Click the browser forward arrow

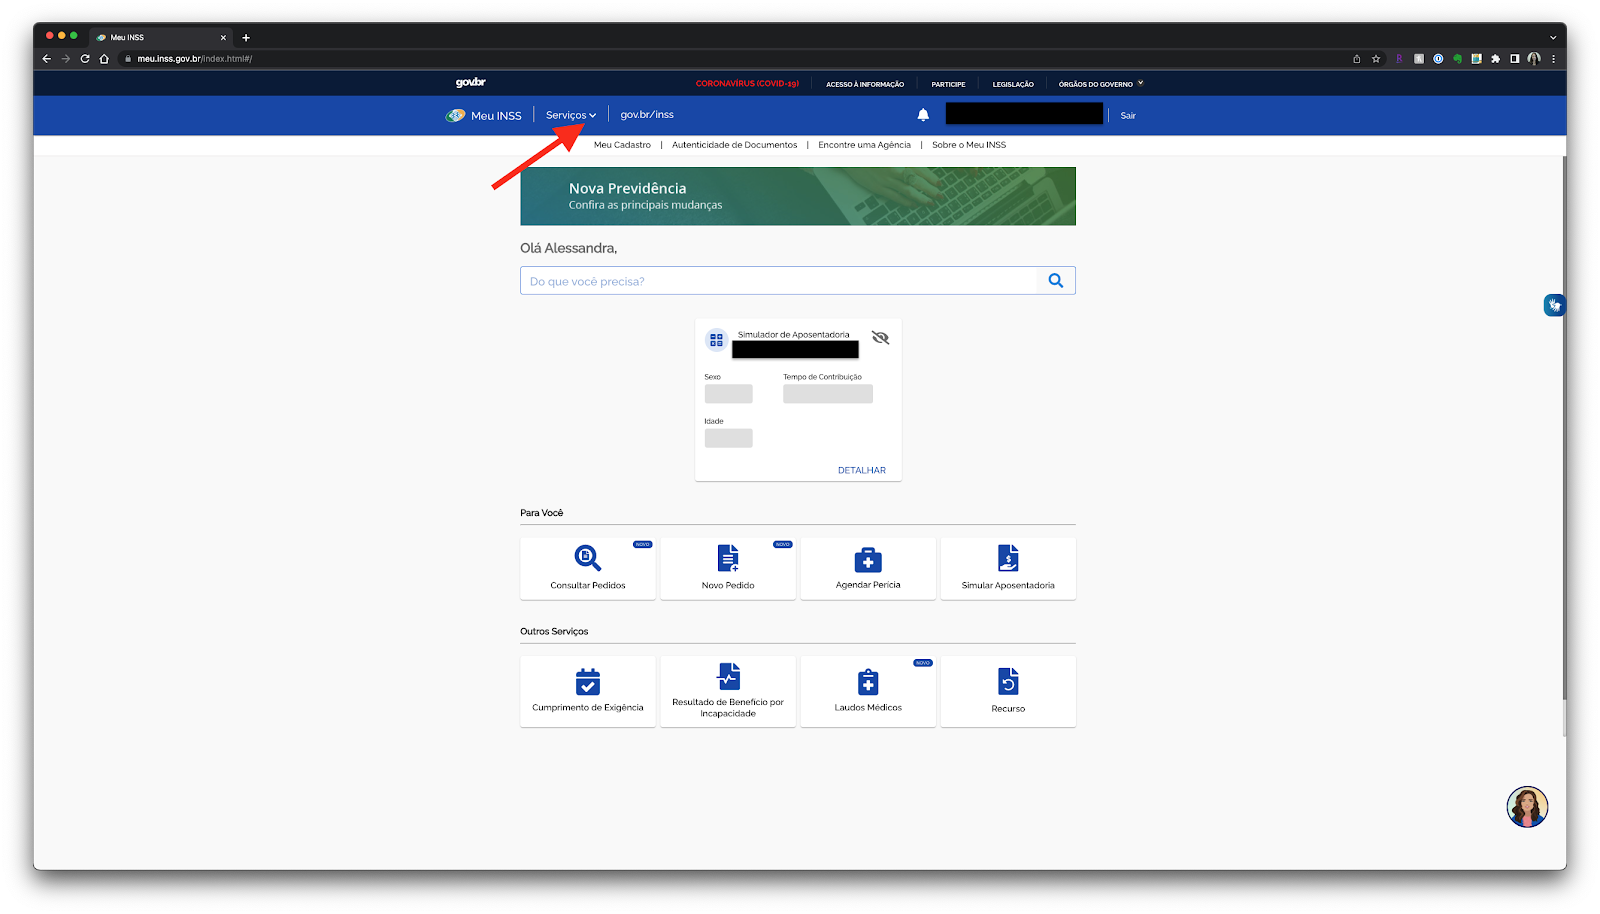(66, 59)
